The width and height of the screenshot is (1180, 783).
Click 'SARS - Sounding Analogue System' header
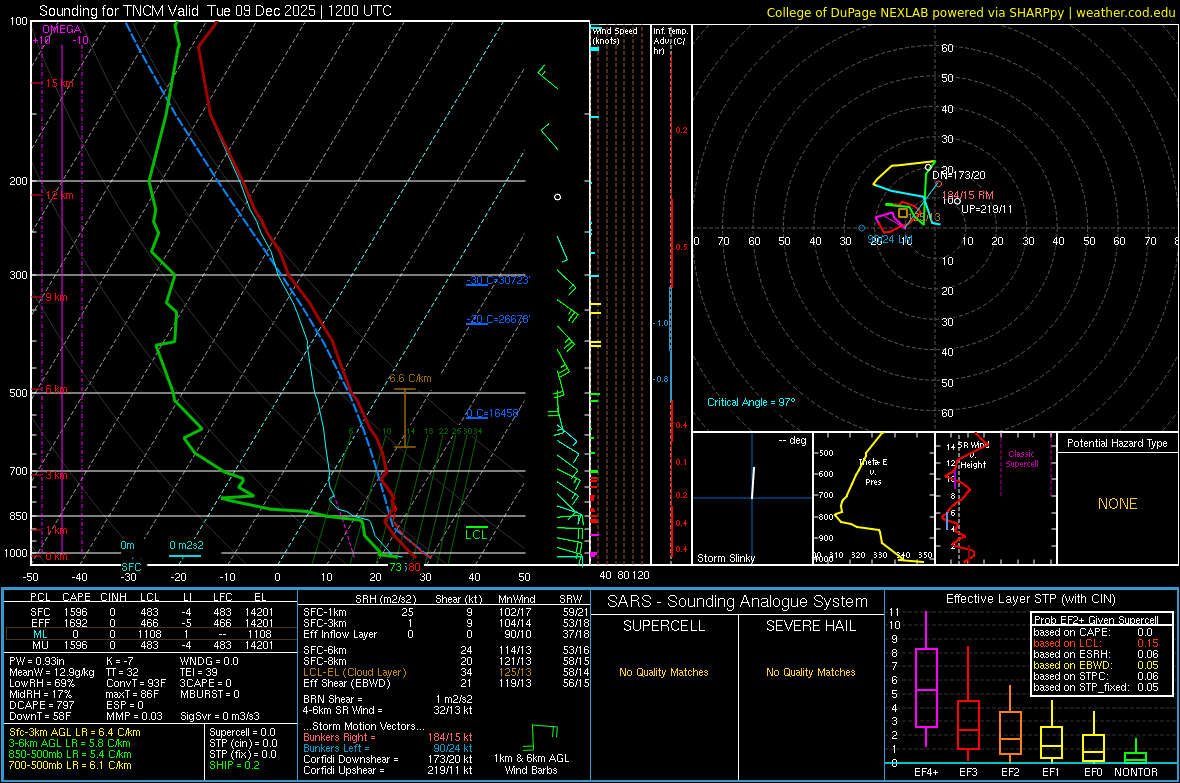click(x=738, y=602)
